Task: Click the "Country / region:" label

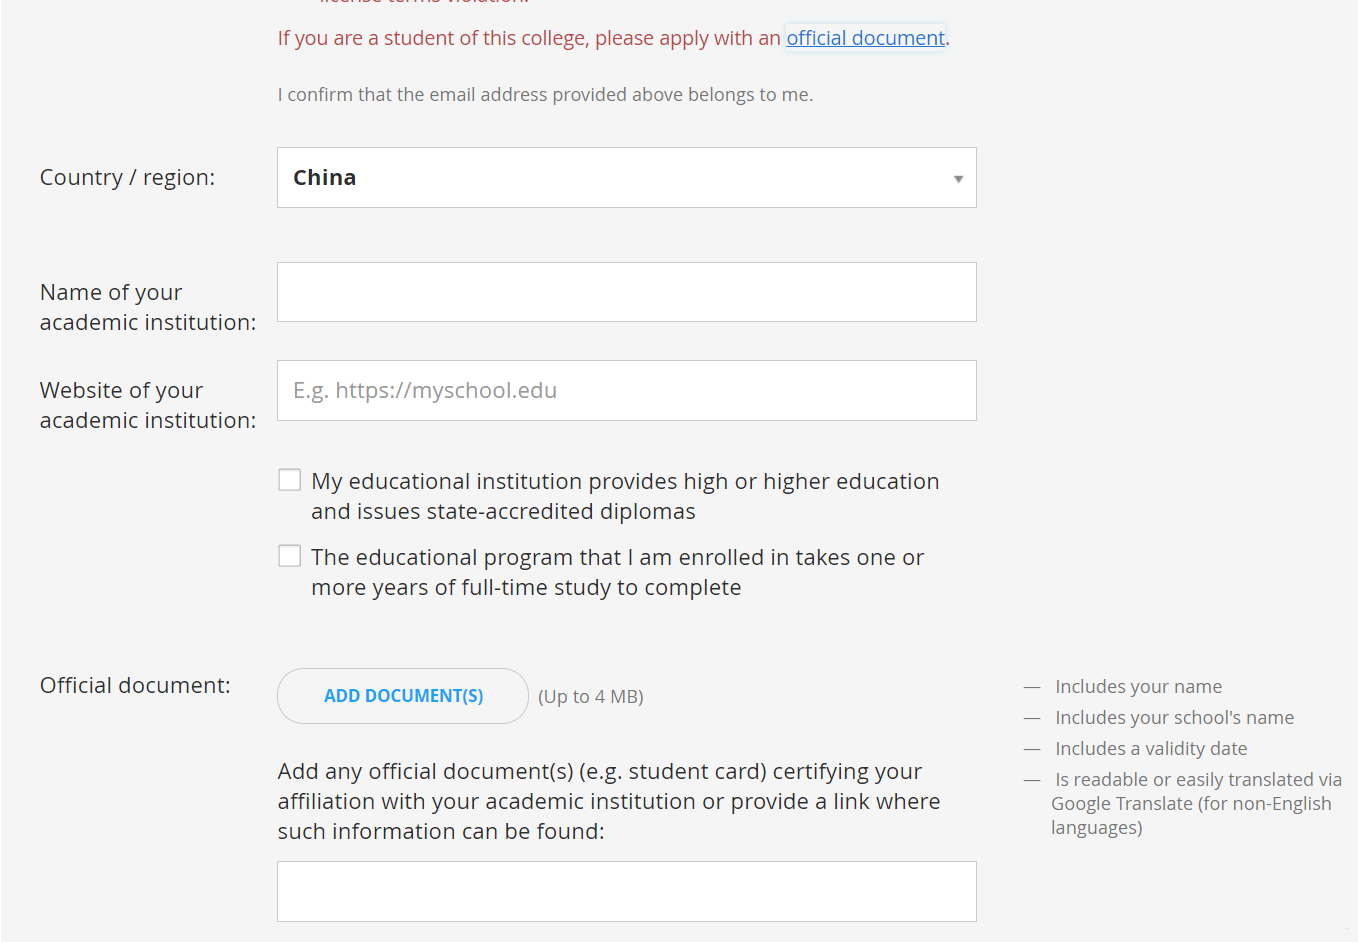Action: (127, 177)
